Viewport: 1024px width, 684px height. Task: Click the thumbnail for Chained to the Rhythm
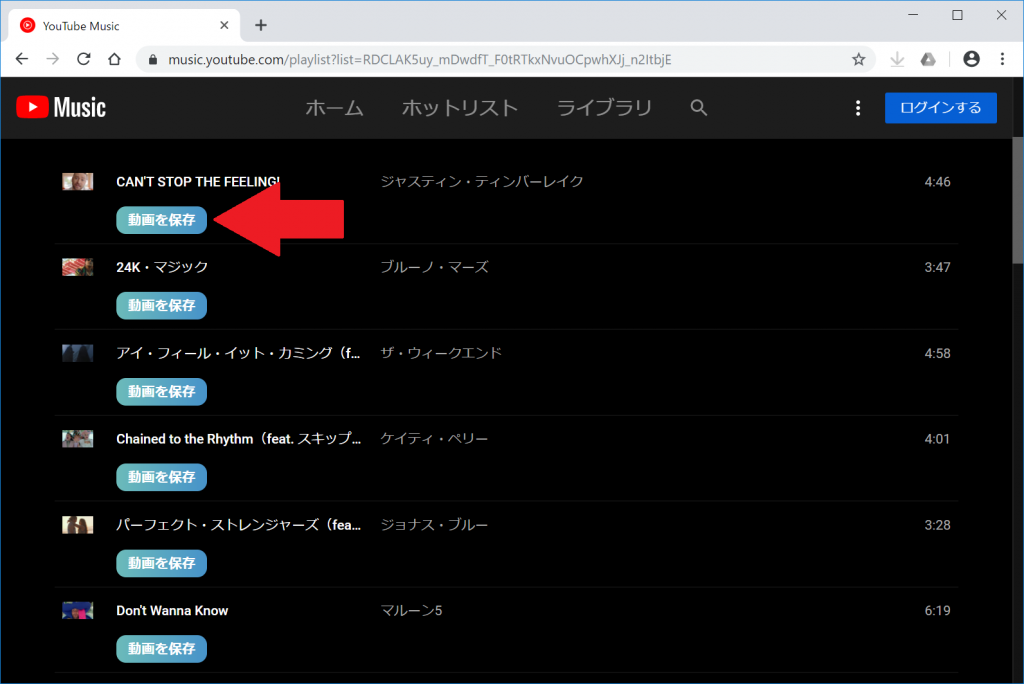[x=77, y=438]
